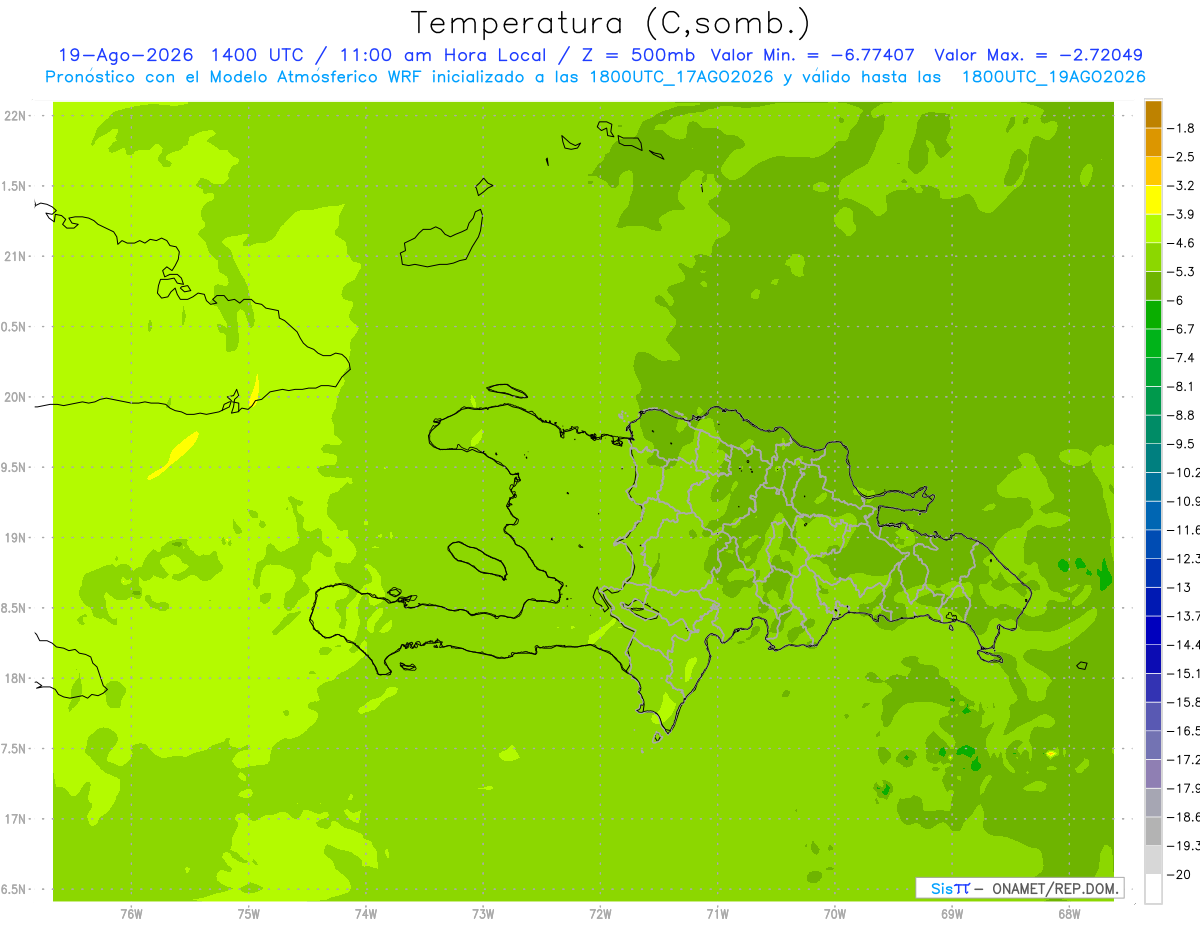The image size is (1200, 927).
Task: Click the -12.3 colorbar label
Action: pos(1184,558)
